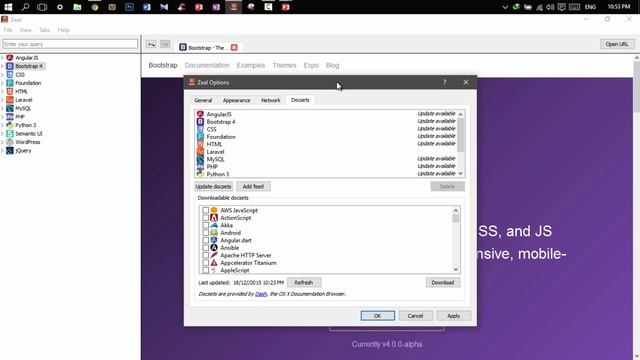
Task: Confirm options with OK button
Action: [x=378, y=316]
